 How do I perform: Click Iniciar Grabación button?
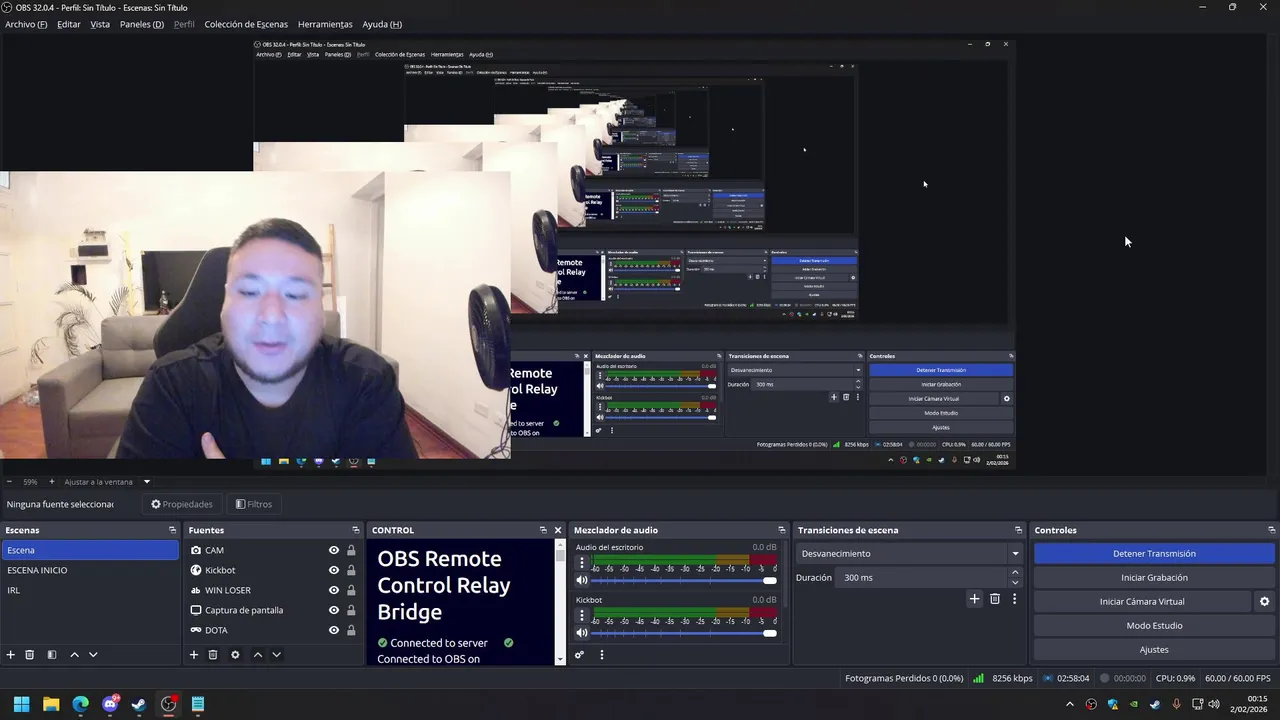[x=1154, y=578]
